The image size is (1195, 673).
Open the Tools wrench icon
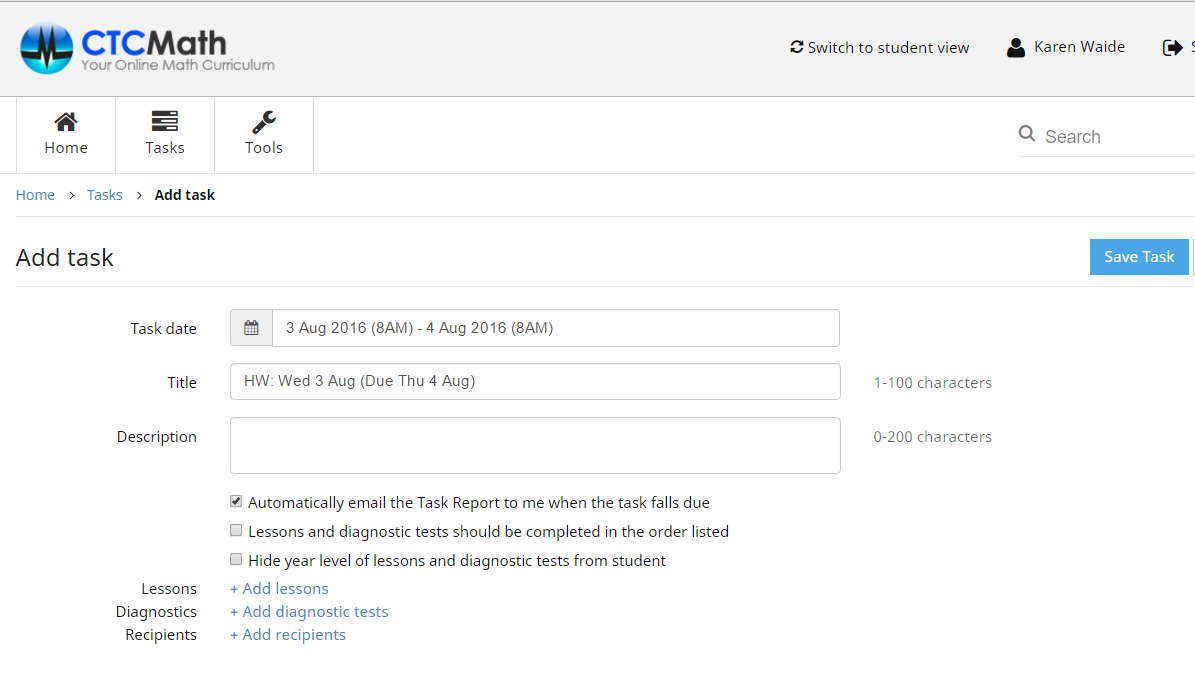[x=264, y=122]
